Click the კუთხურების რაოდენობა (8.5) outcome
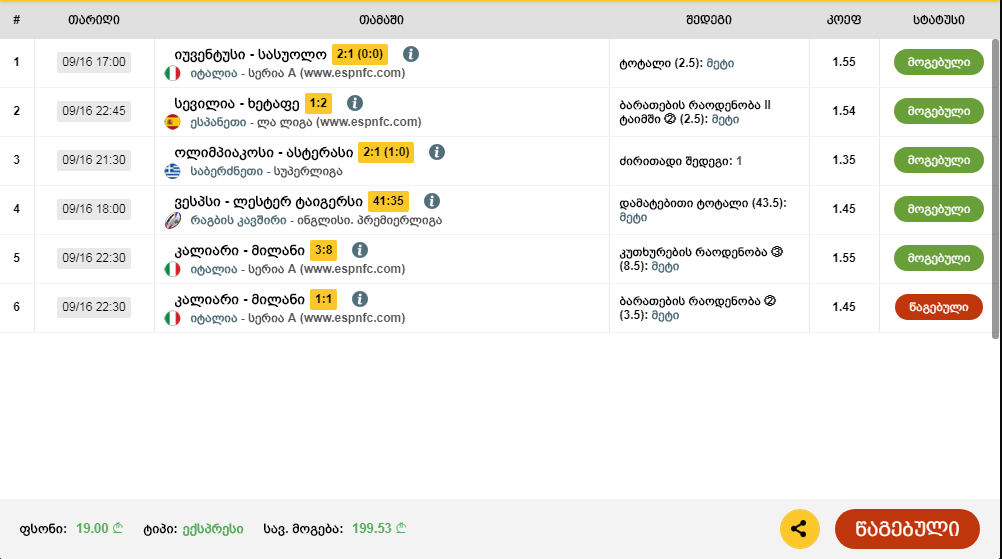 click(x=701, y=259)
